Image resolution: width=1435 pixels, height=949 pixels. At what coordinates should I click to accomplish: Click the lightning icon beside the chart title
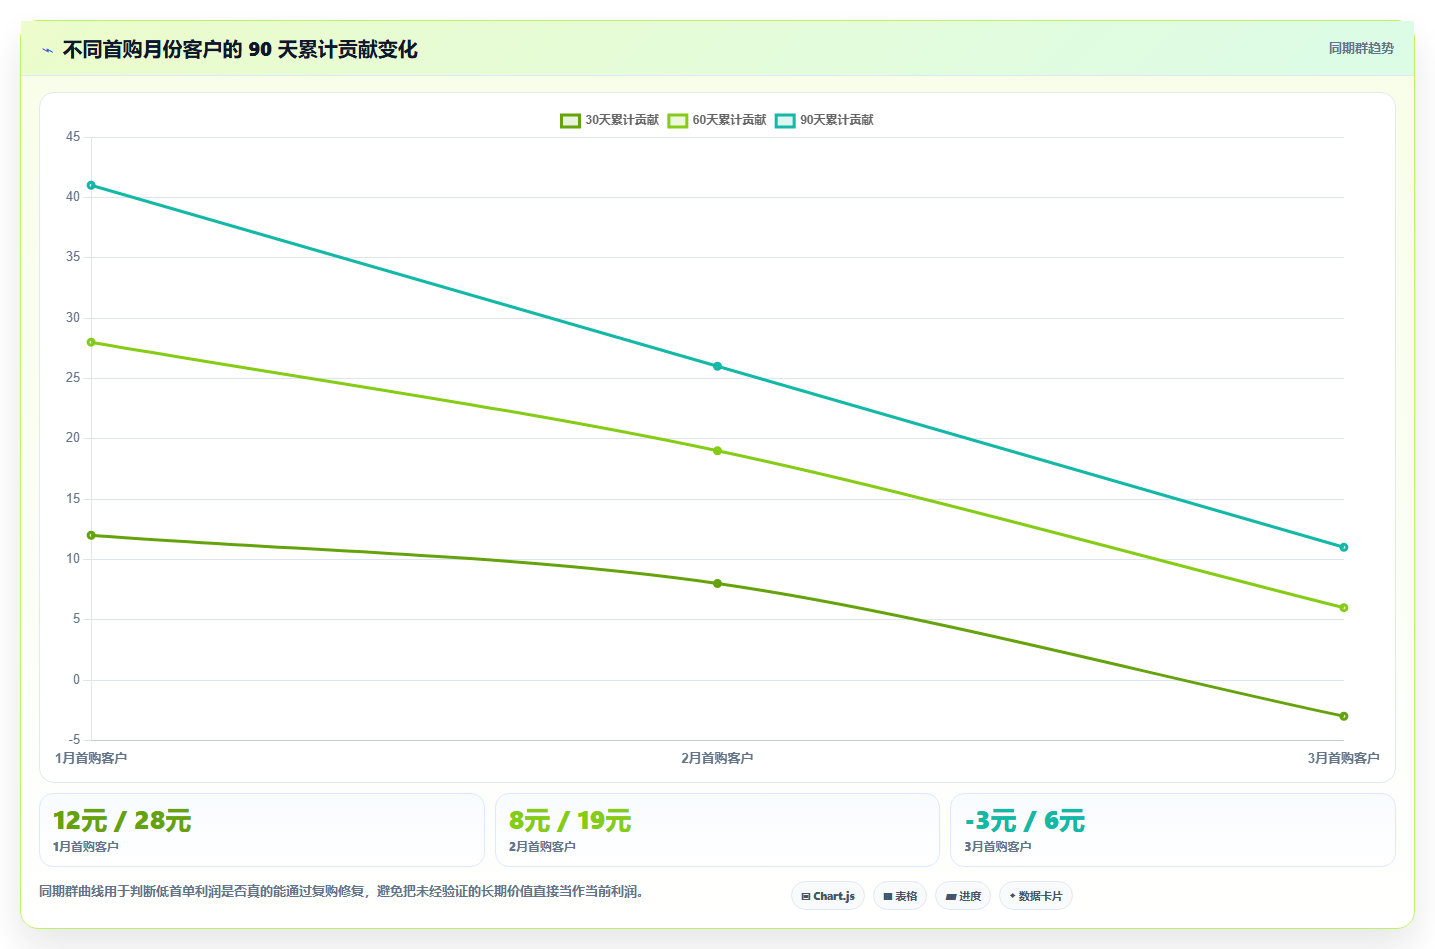pos(47,50)
